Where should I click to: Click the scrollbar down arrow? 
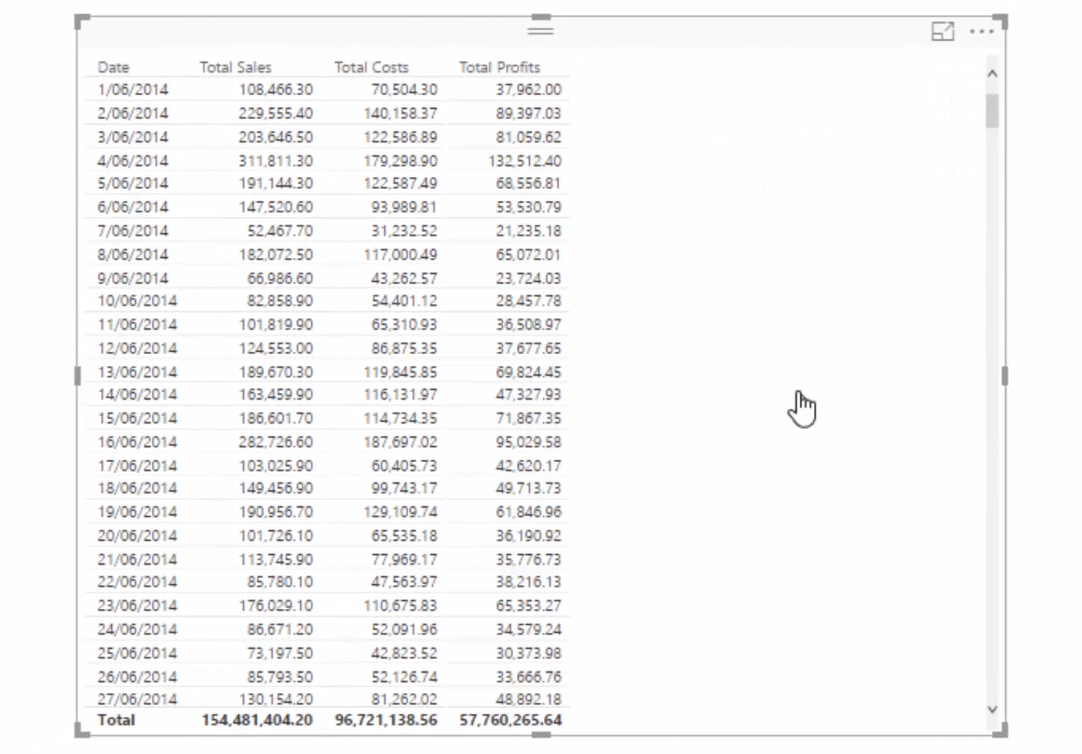[x=992, y=709]
